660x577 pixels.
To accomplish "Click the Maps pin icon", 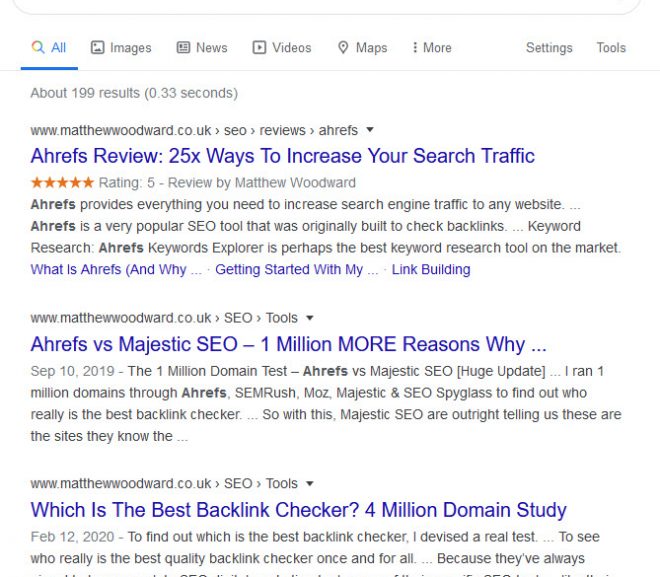I will (343, 47).
